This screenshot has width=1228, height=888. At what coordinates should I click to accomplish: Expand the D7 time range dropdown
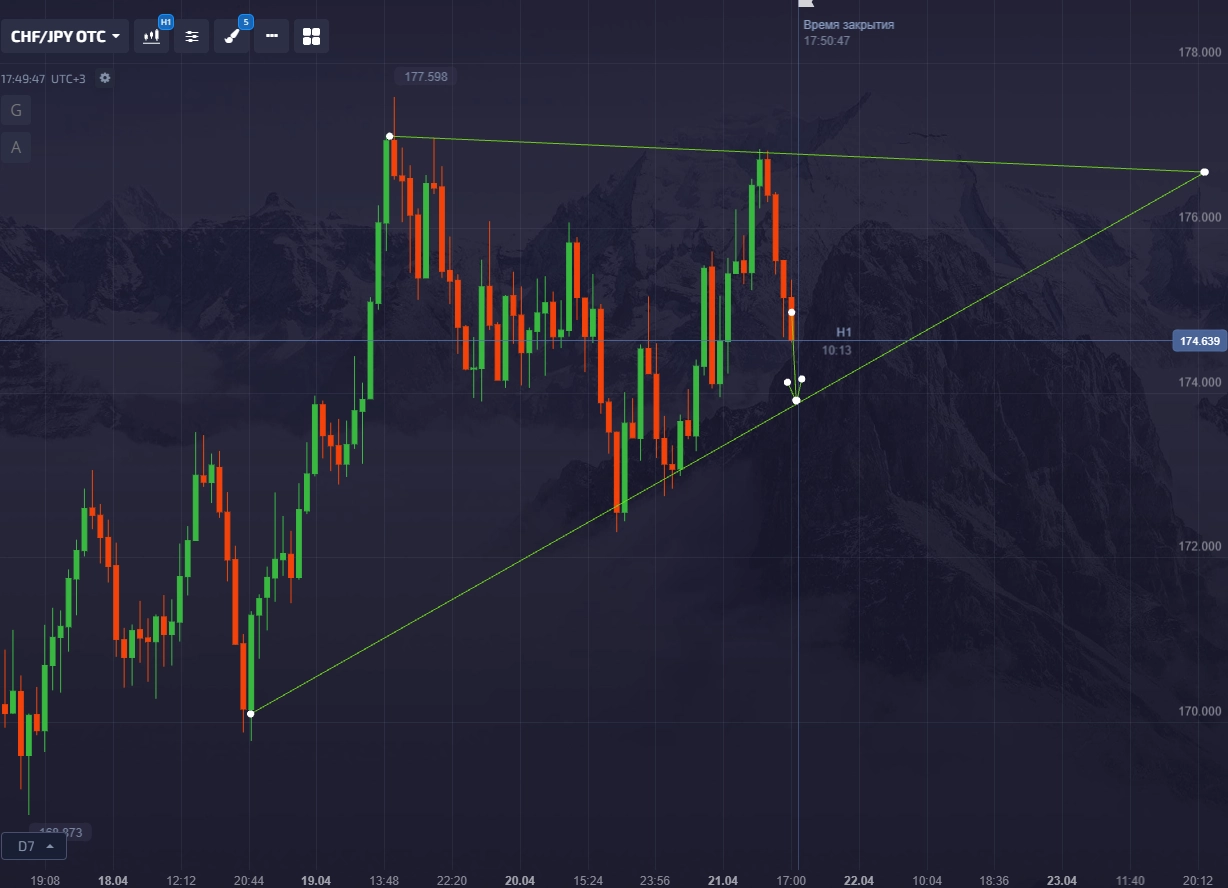click(34, 846)
